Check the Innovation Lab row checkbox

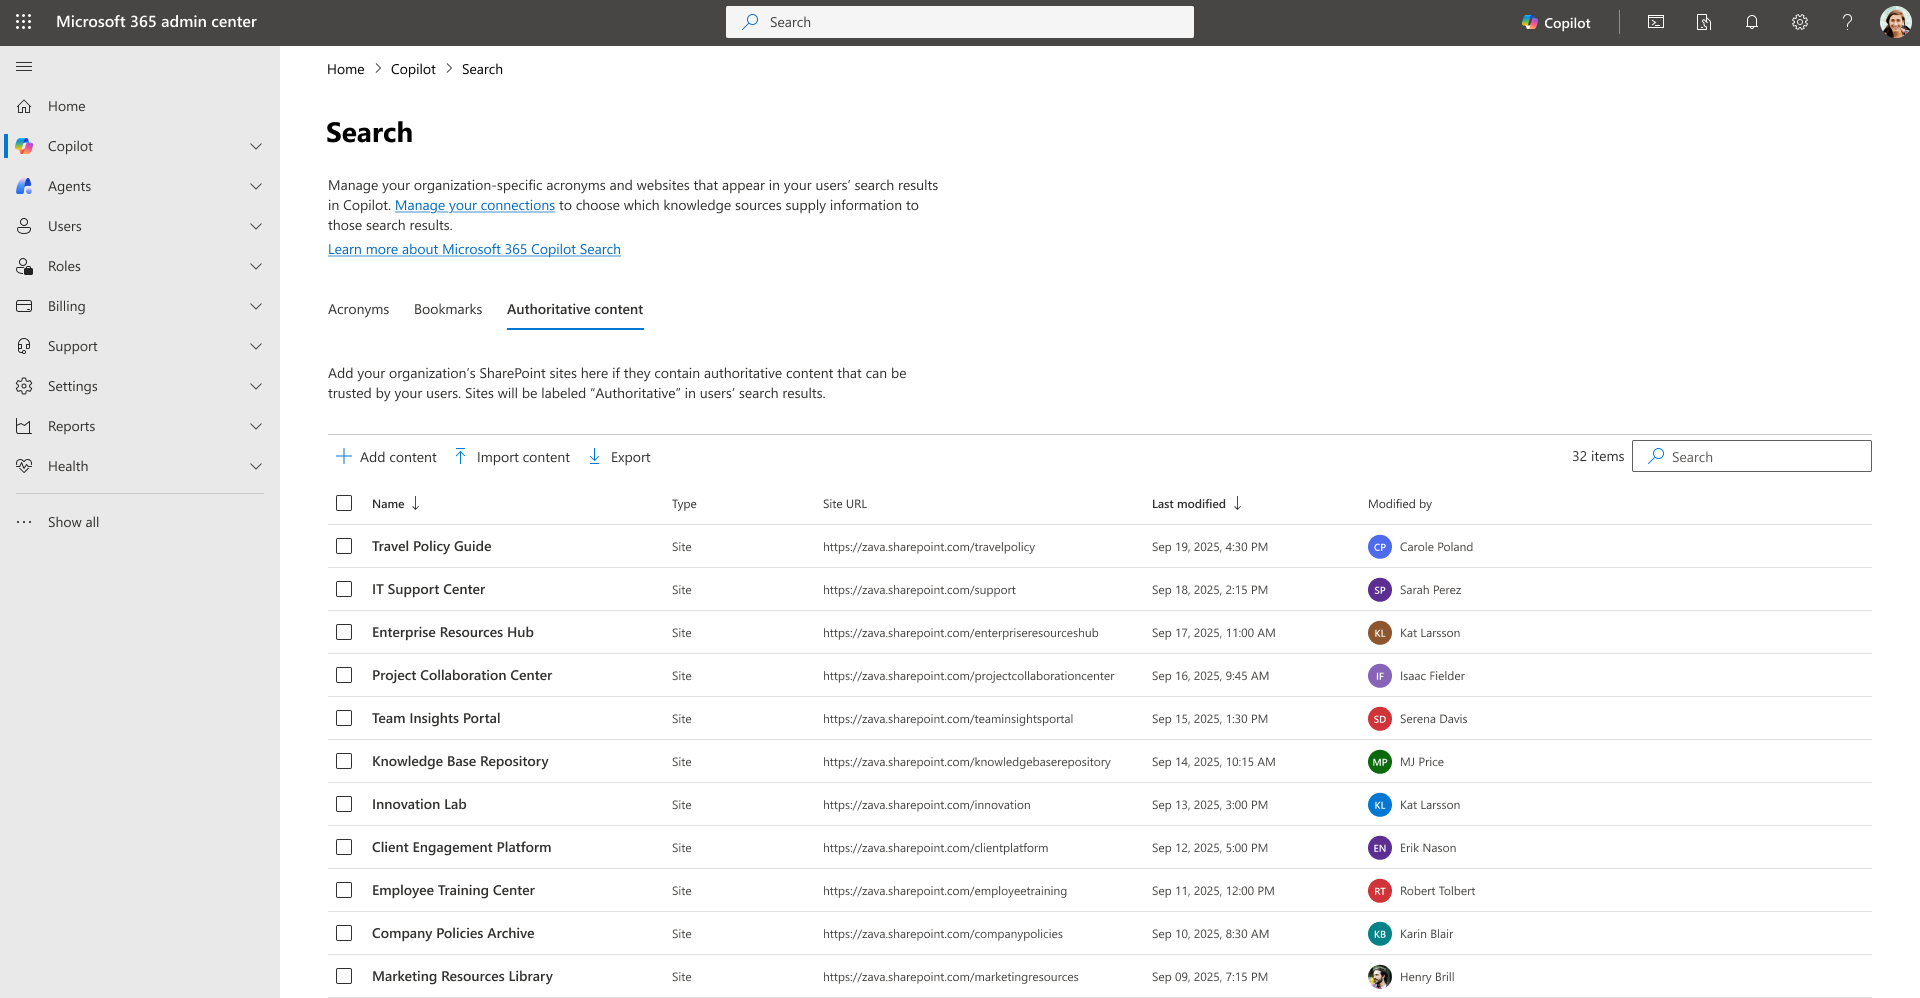pos(344,804)
